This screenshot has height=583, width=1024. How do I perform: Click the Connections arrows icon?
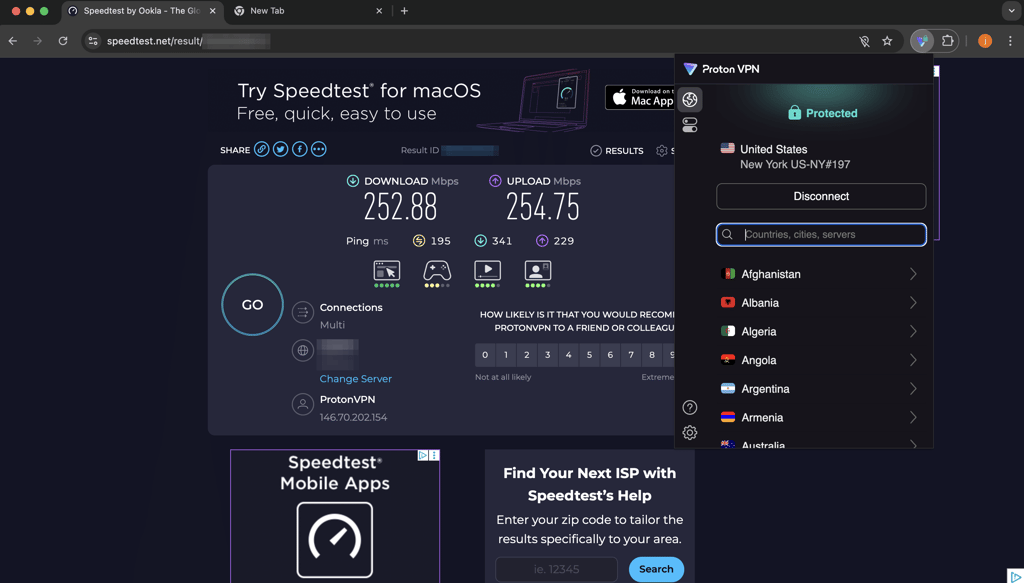point(302,313)
